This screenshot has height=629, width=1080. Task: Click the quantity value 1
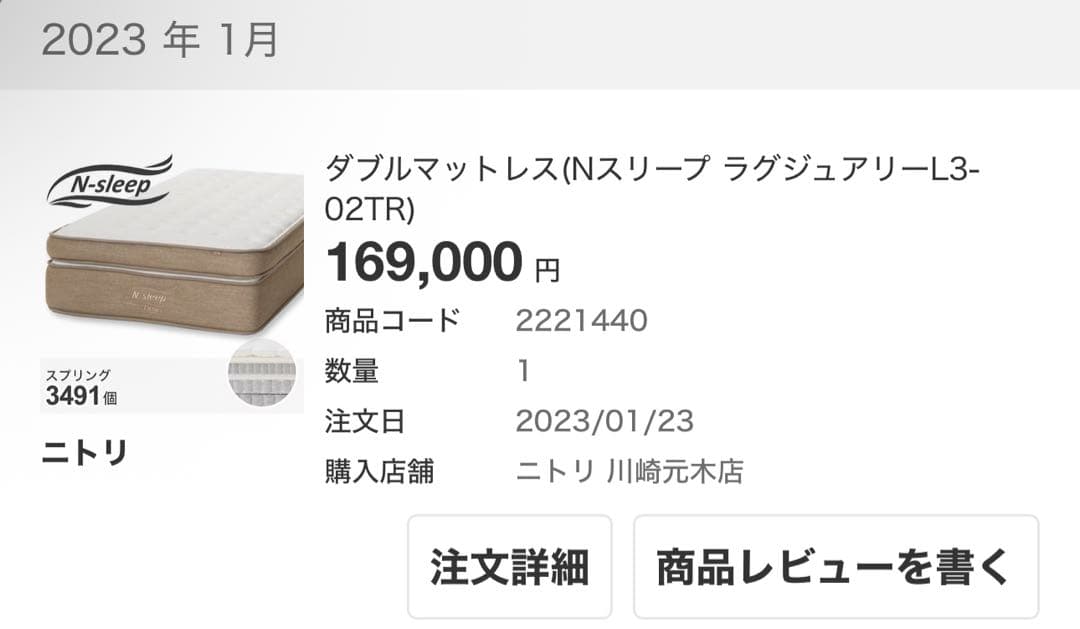point(523,371)
